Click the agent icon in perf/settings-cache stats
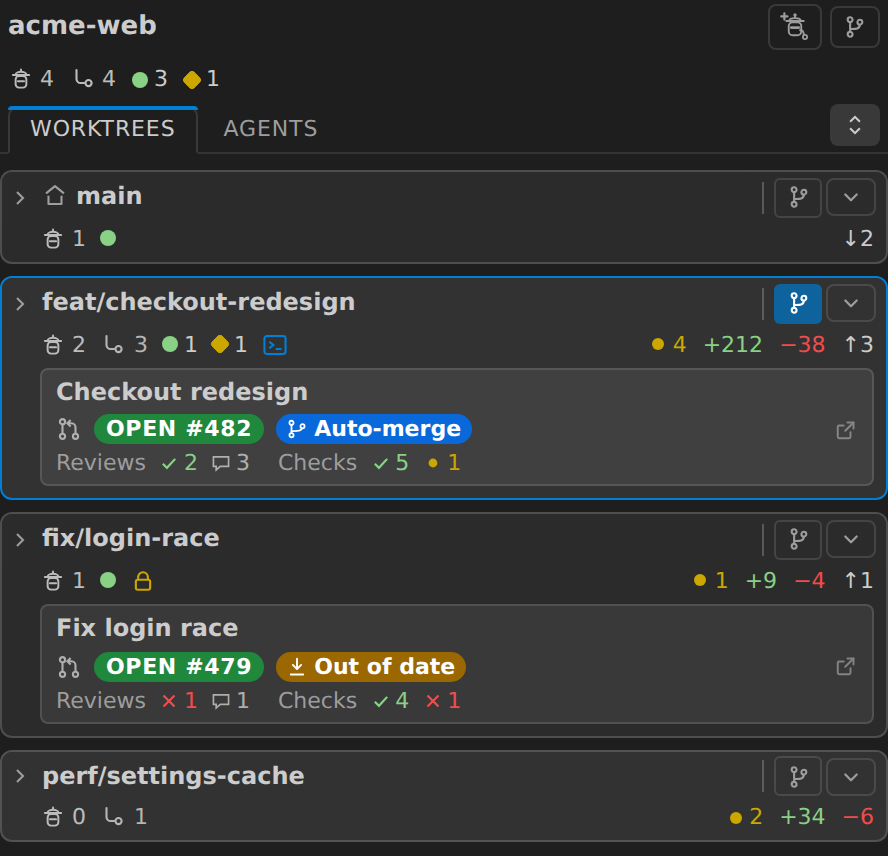The image size is (888, 856). click(x=53, y=817)
